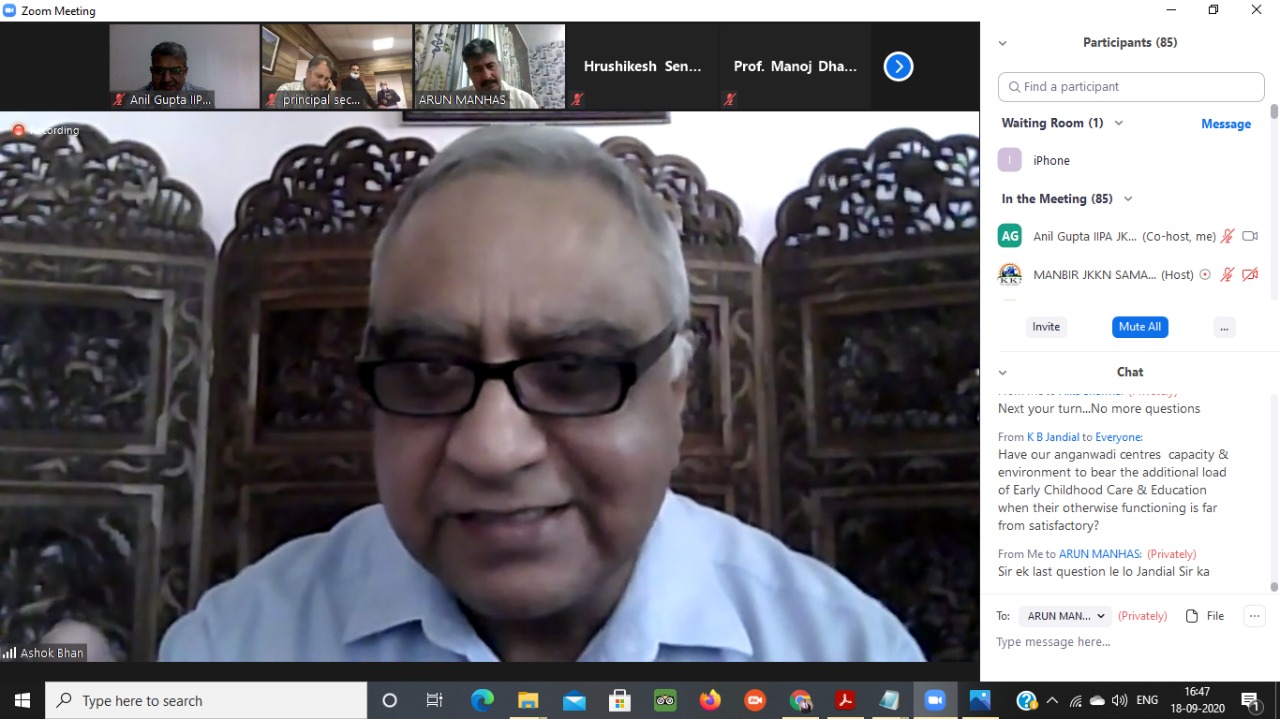Click the Windows taskbar search box

[x=207, y=700]
